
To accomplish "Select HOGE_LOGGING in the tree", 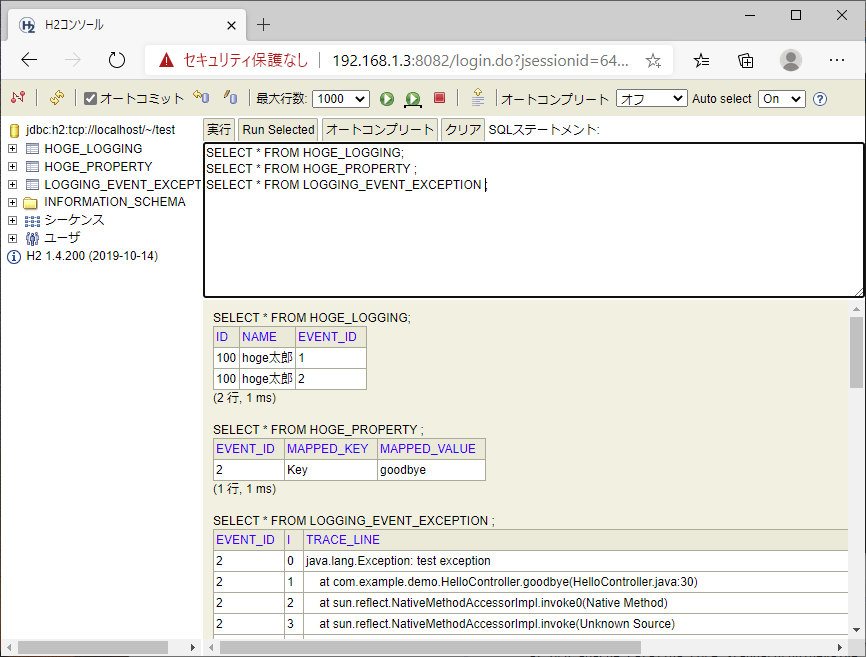I will (93, 149).
